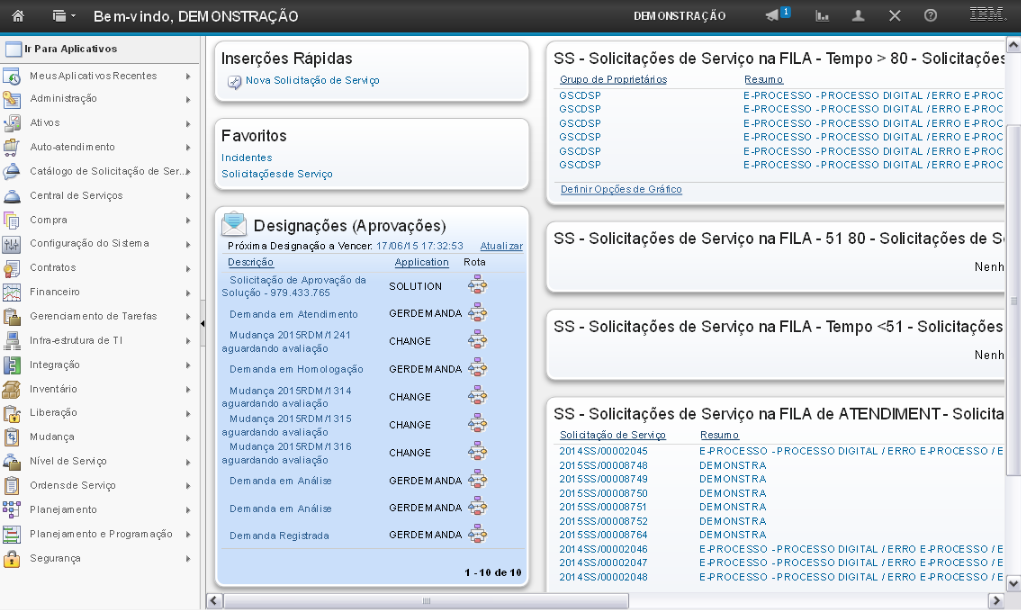
Task: Open the bulletin board announcements icon
Action: (773, 16)
